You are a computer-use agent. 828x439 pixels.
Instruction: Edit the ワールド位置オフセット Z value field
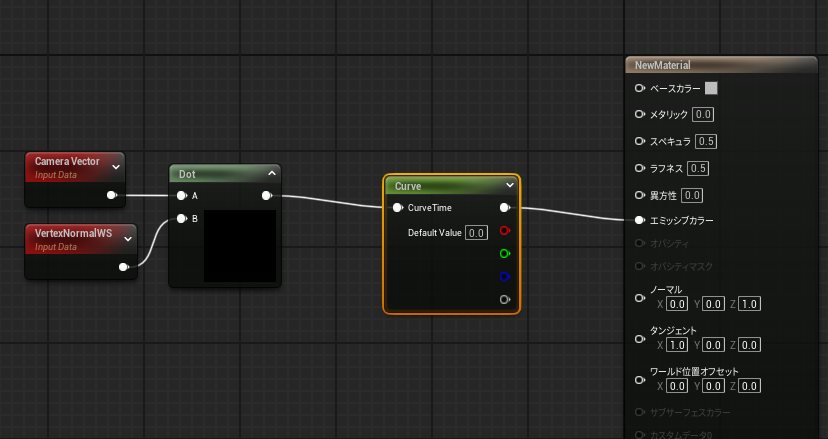(749, 387)
